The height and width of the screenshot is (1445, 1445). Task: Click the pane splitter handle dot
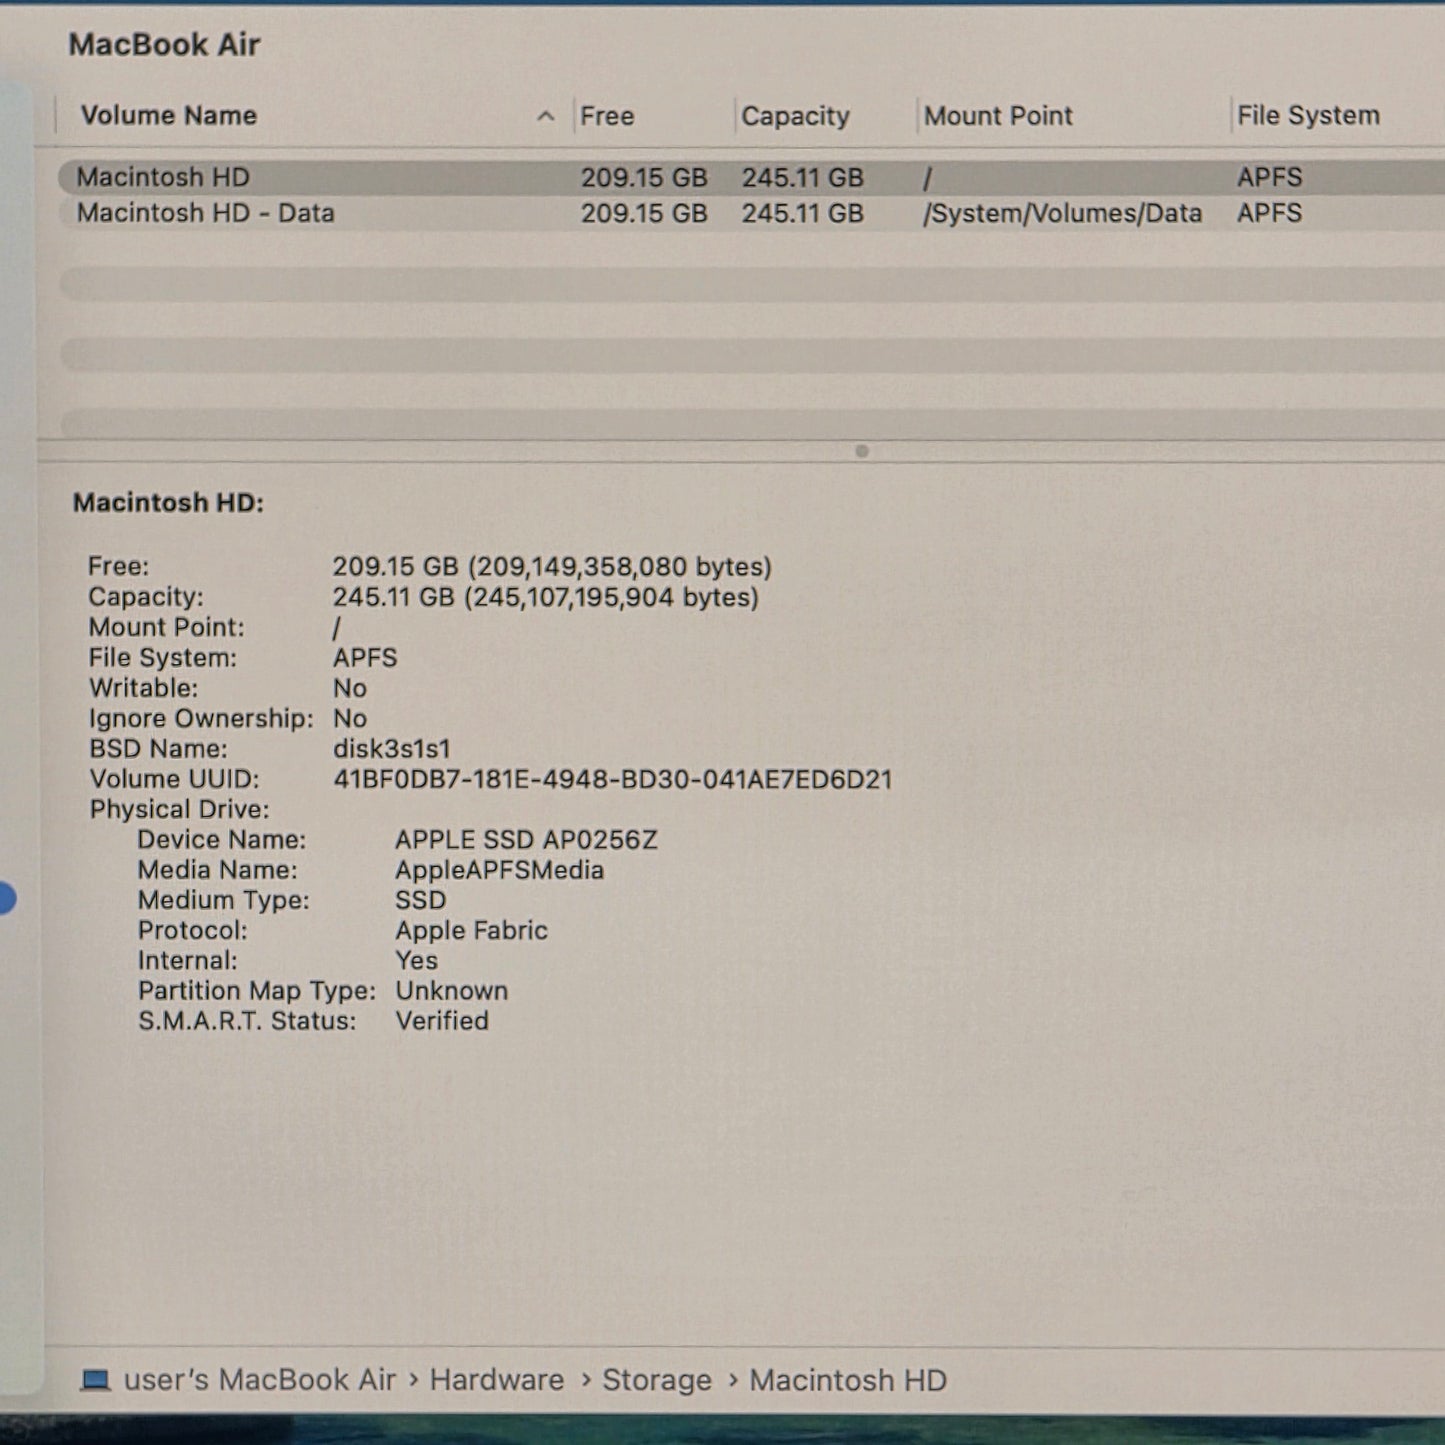(862, 451)
